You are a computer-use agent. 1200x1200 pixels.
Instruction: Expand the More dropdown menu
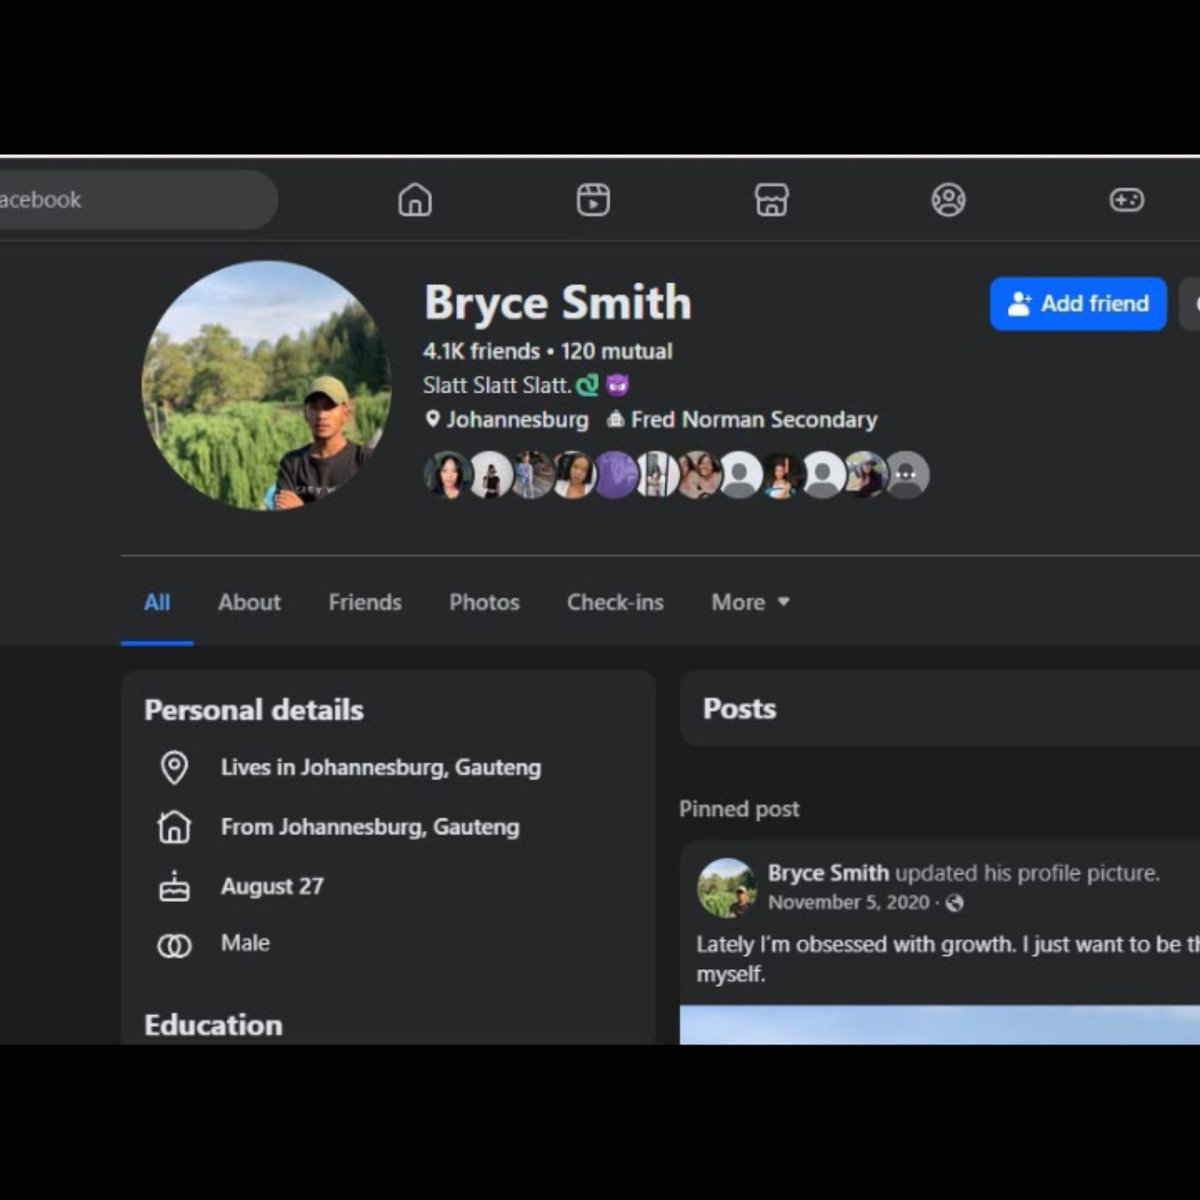750,602
